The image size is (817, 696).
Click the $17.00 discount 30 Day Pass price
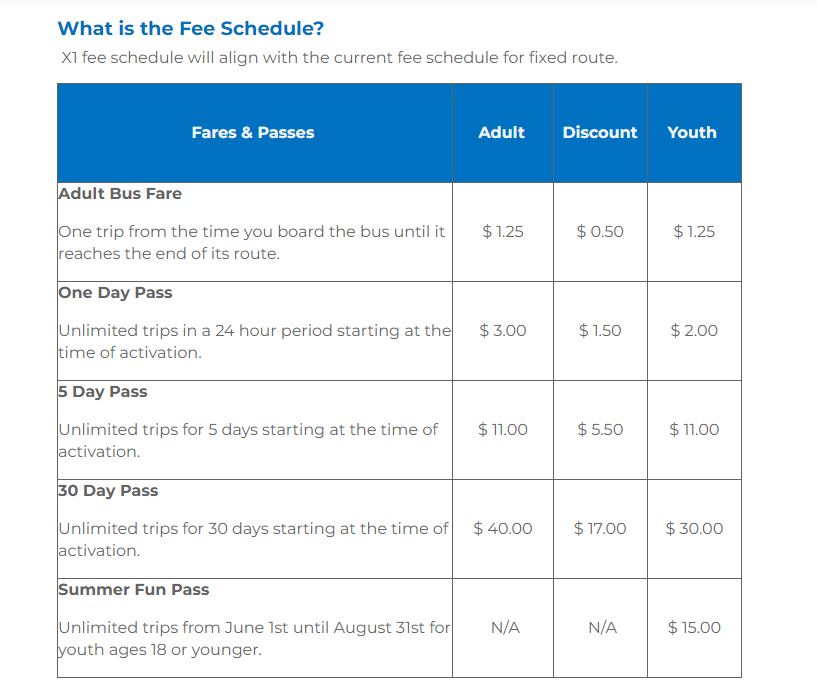600,528
